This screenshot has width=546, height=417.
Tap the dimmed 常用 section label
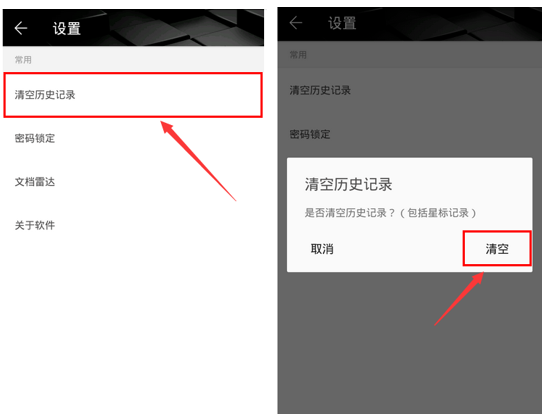pyautogui.click(x=298, y=55)
